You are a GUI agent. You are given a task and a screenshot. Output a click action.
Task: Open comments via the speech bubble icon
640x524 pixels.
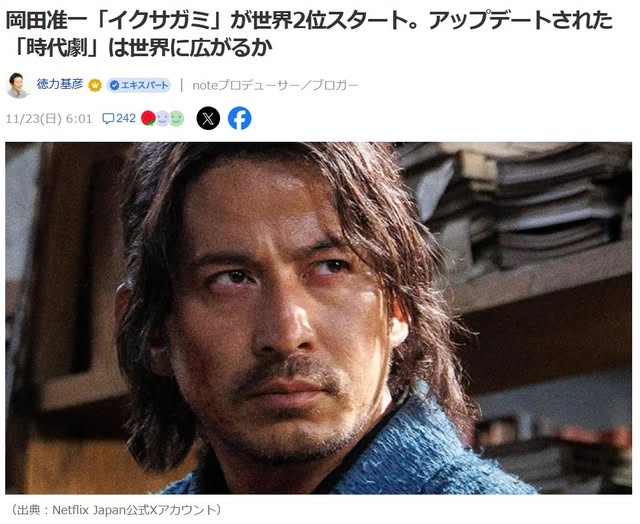coord(108,118)
